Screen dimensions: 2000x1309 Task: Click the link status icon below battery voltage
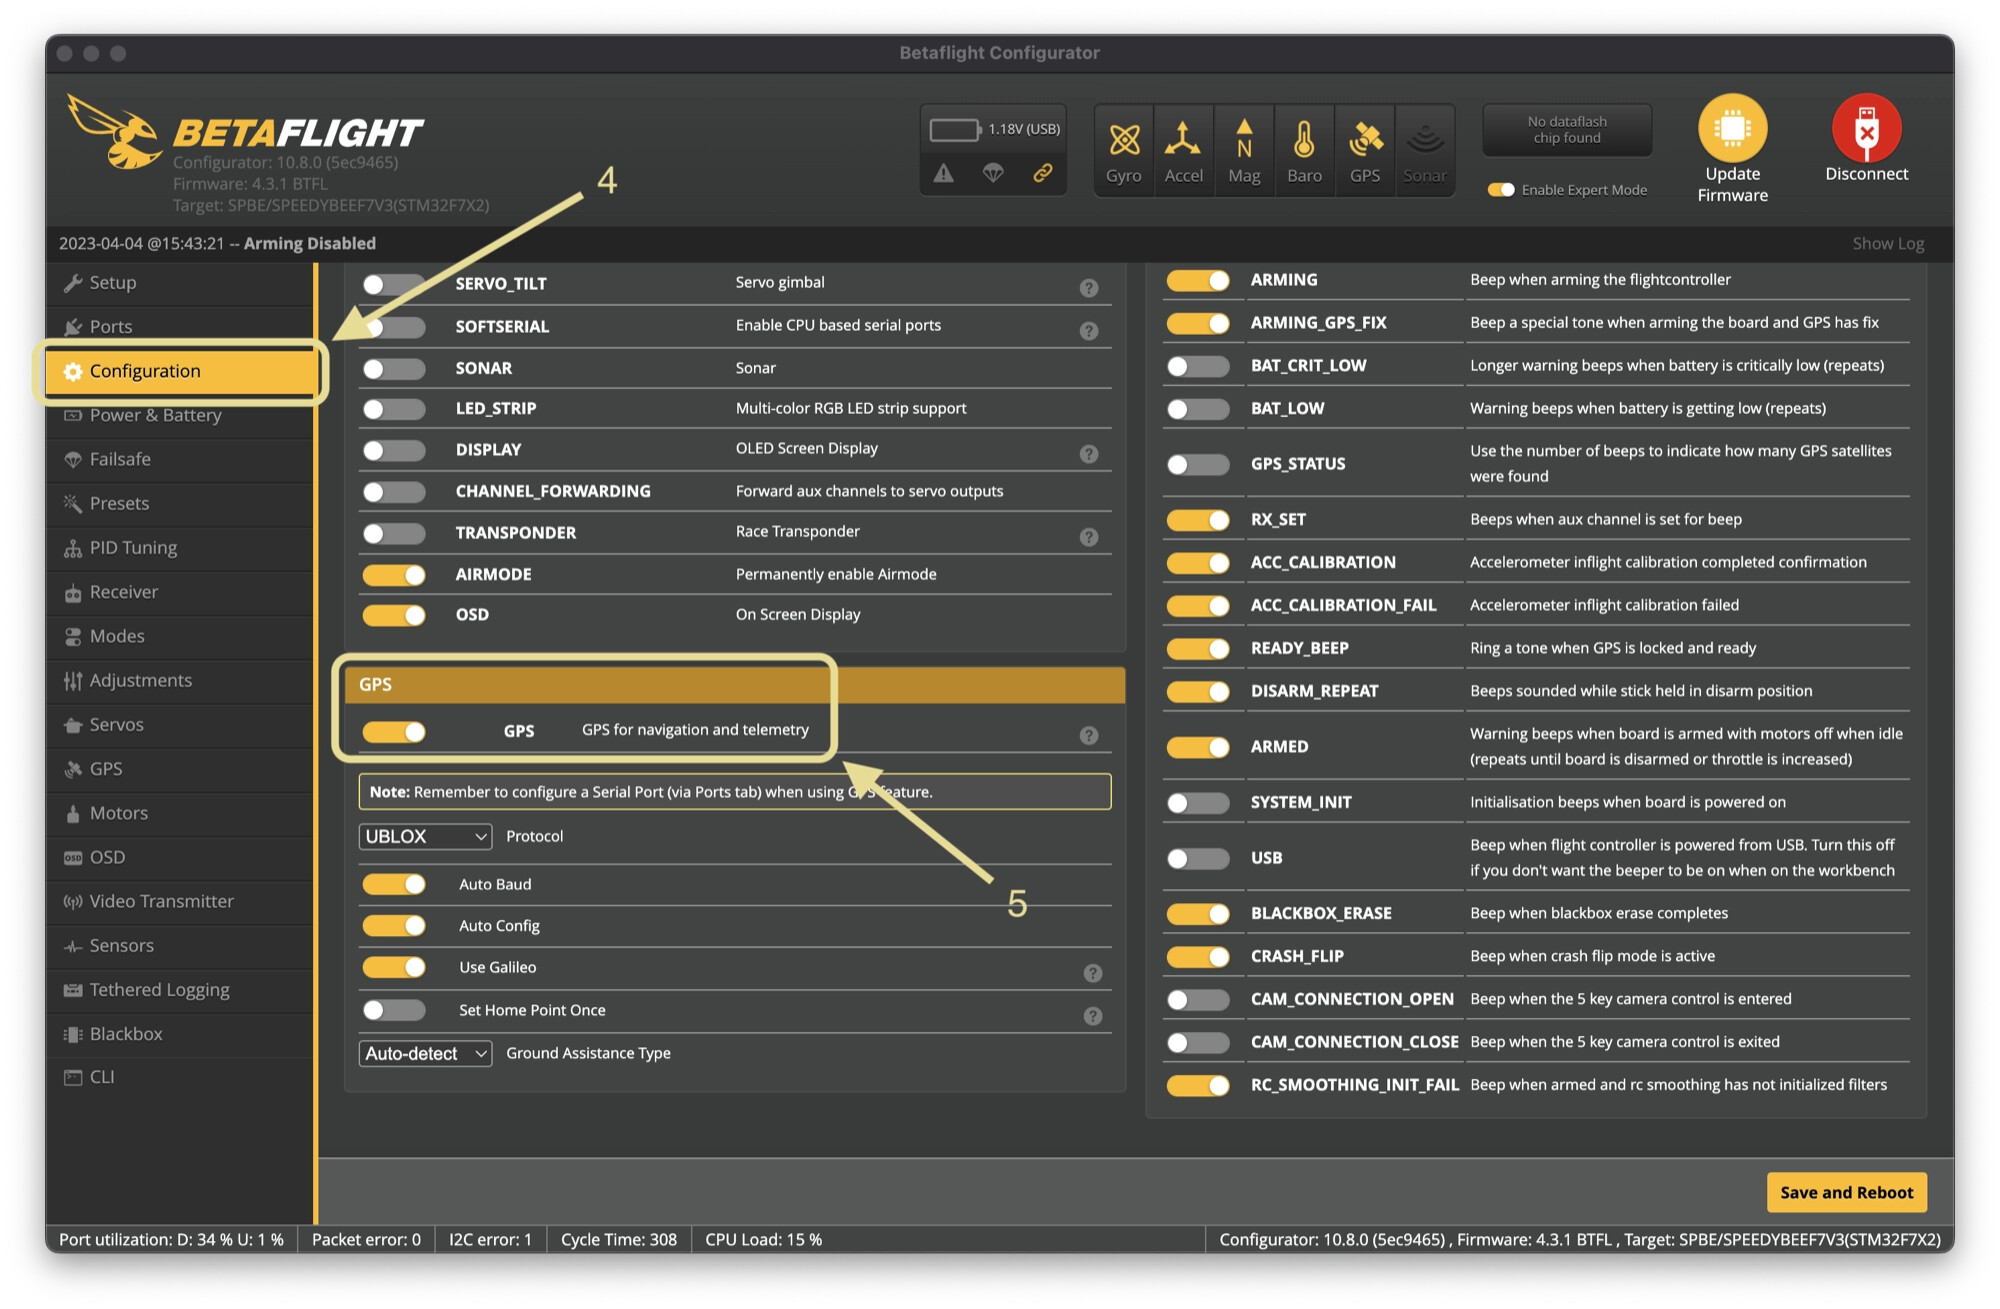pos(1043,173)
